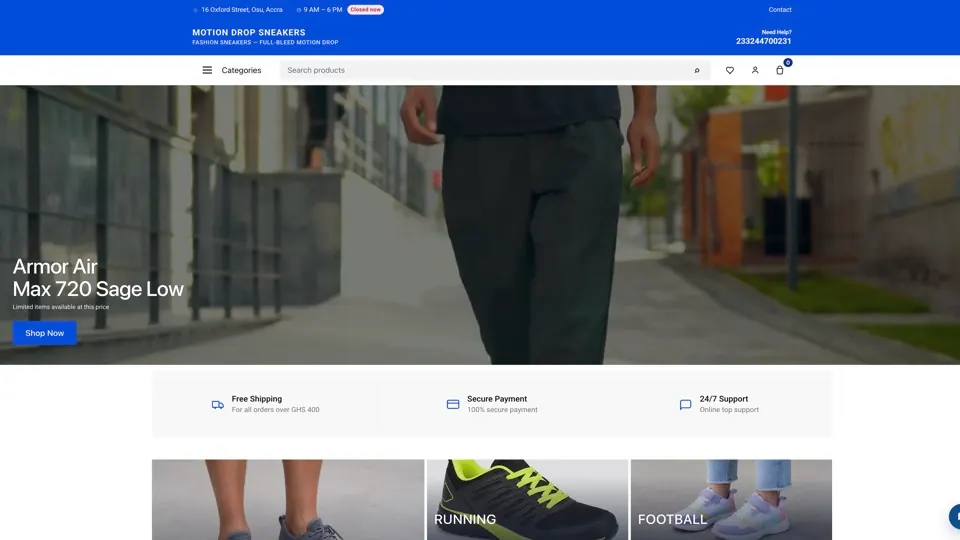Viewport: 960px width, 540px height.
Task: Open the user account icon
Action: (755, 70)
